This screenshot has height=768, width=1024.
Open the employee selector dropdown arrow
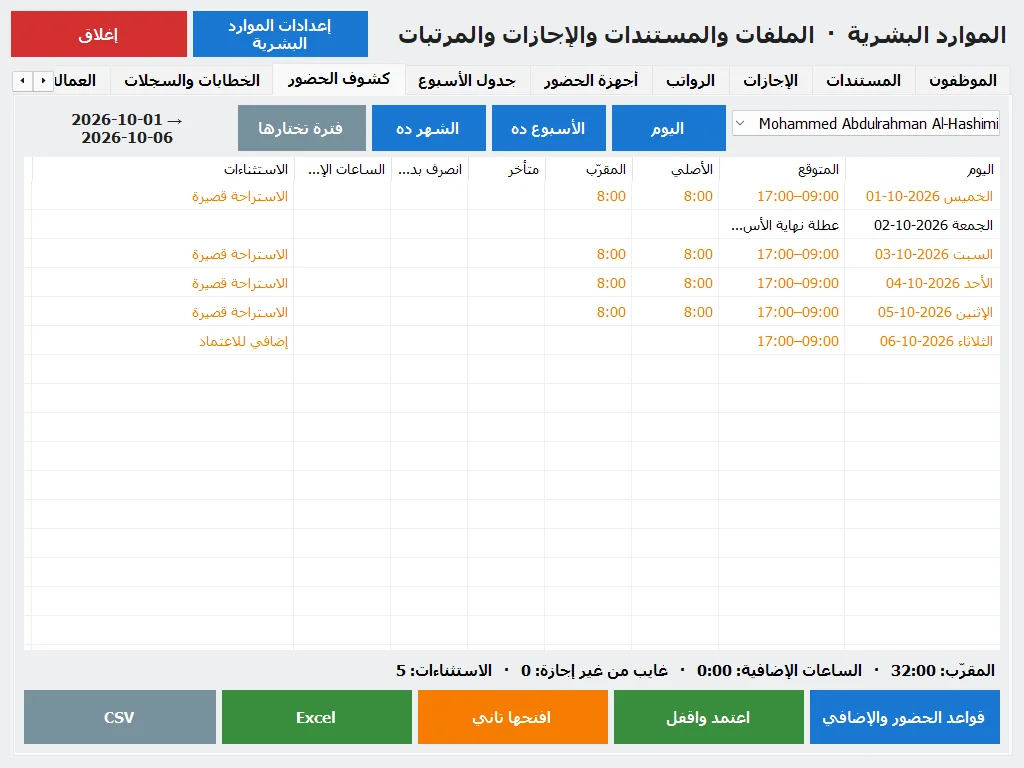point(741,123)
